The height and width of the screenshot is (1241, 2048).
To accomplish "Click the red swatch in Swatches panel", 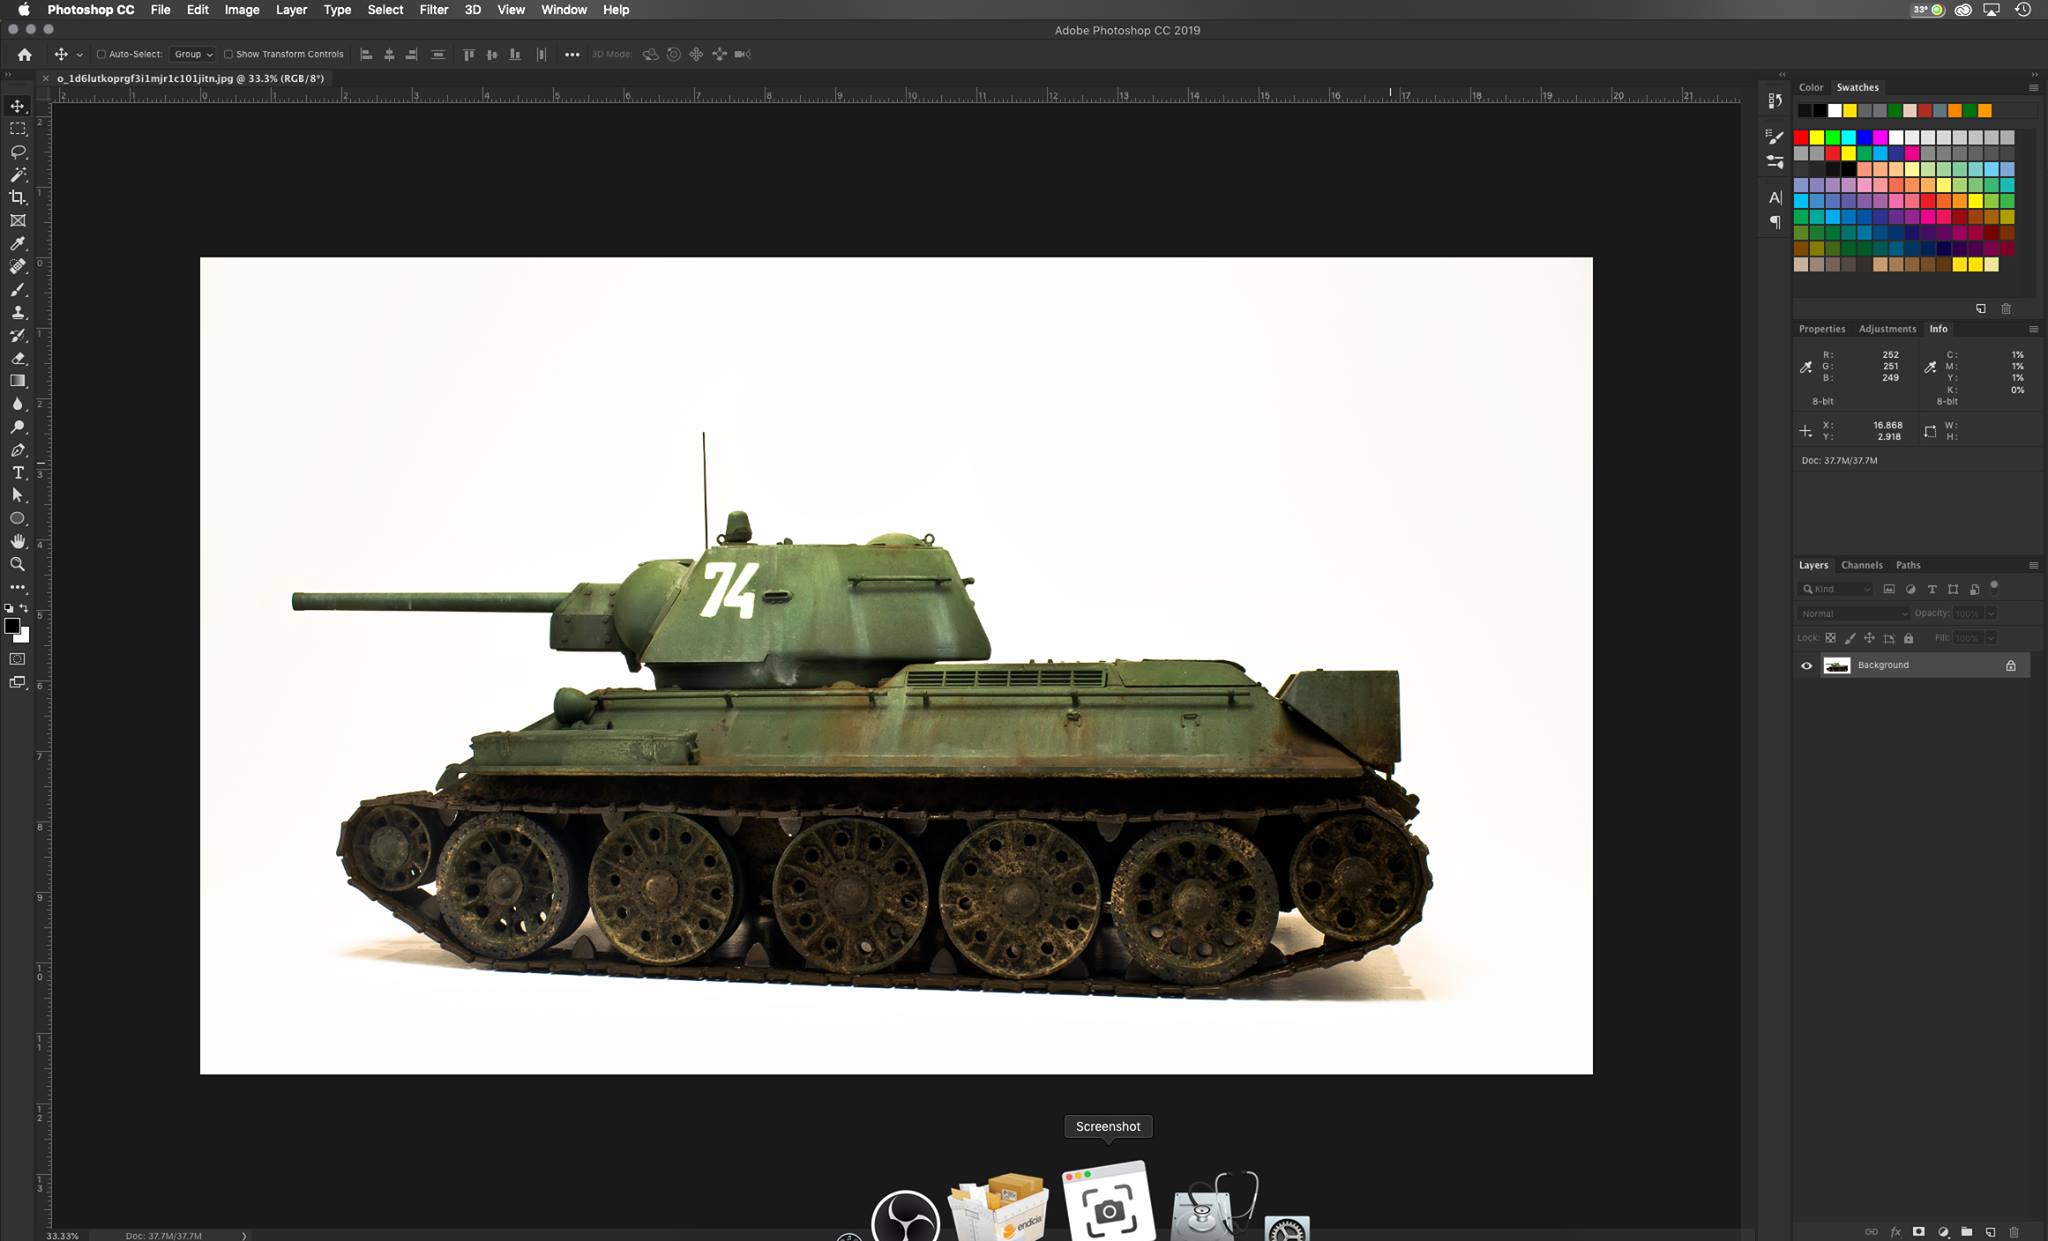I will click(x=1801, y=137).
